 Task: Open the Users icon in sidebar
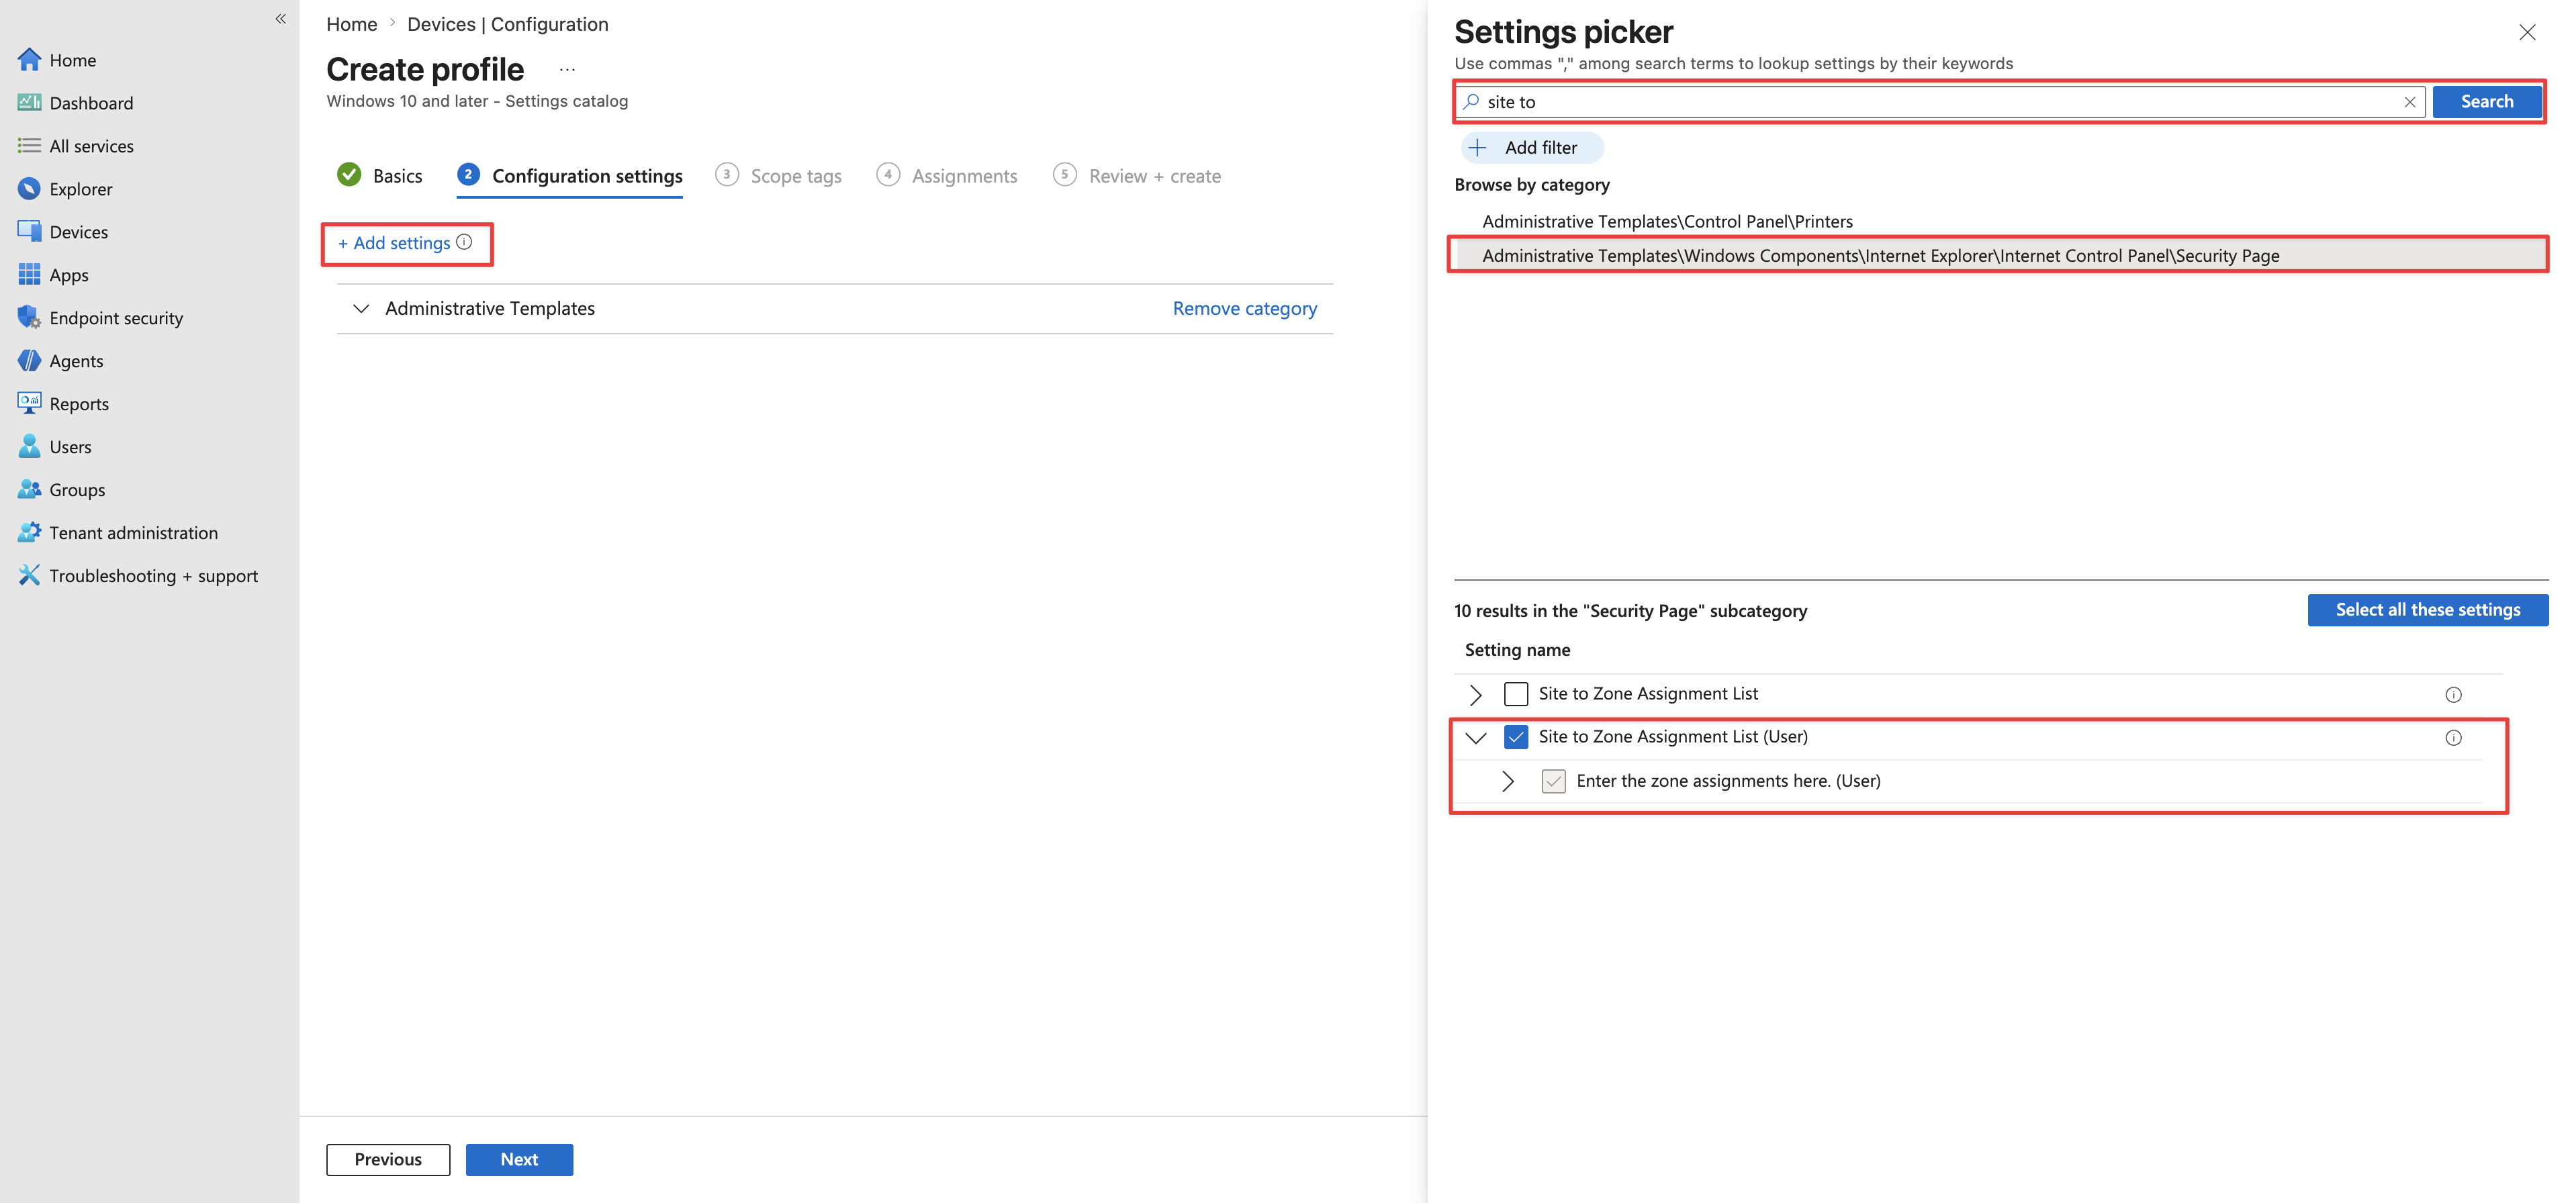[x=29, y=447]
